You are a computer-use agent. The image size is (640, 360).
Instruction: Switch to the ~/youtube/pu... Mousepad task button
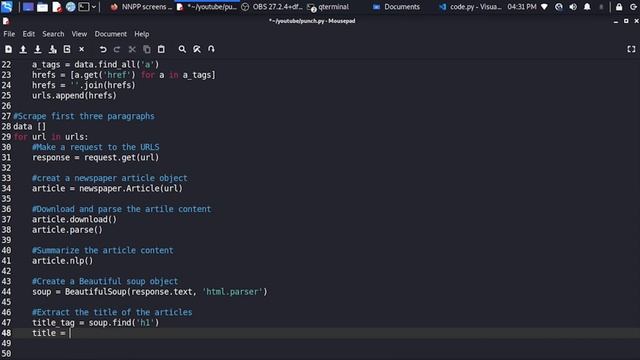point(207,7)
